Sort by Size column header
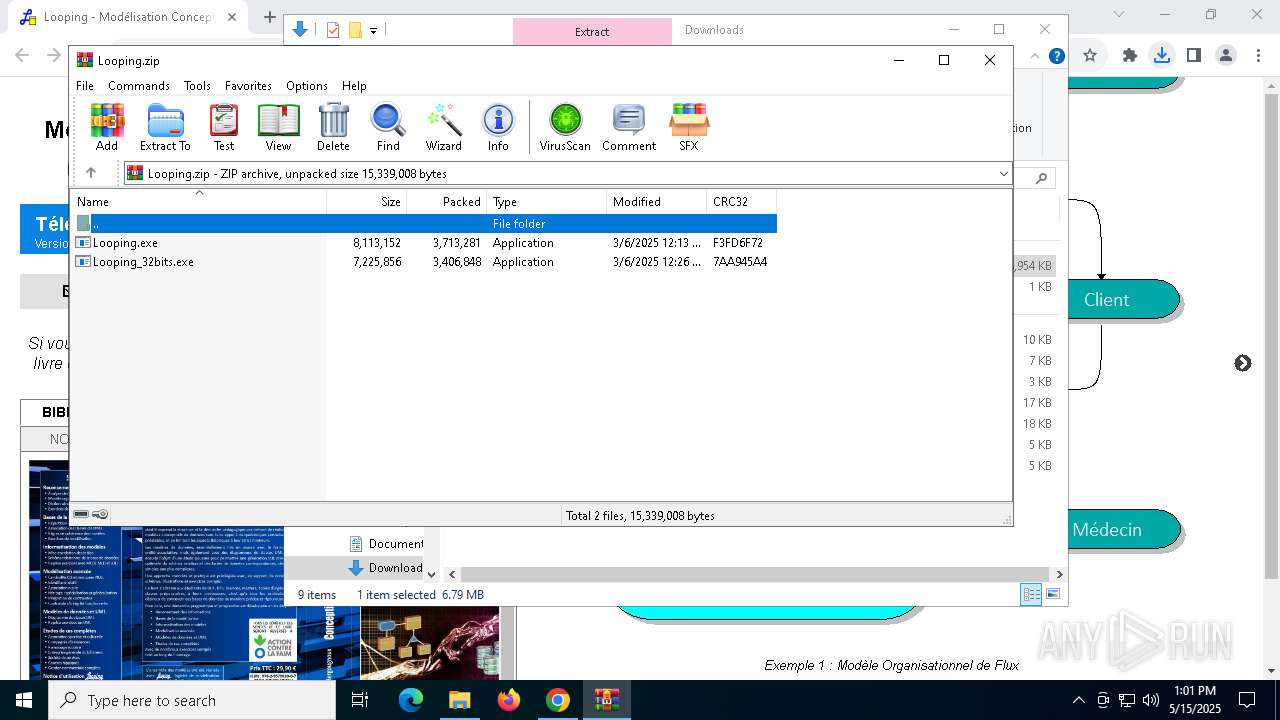 point(367,202)
